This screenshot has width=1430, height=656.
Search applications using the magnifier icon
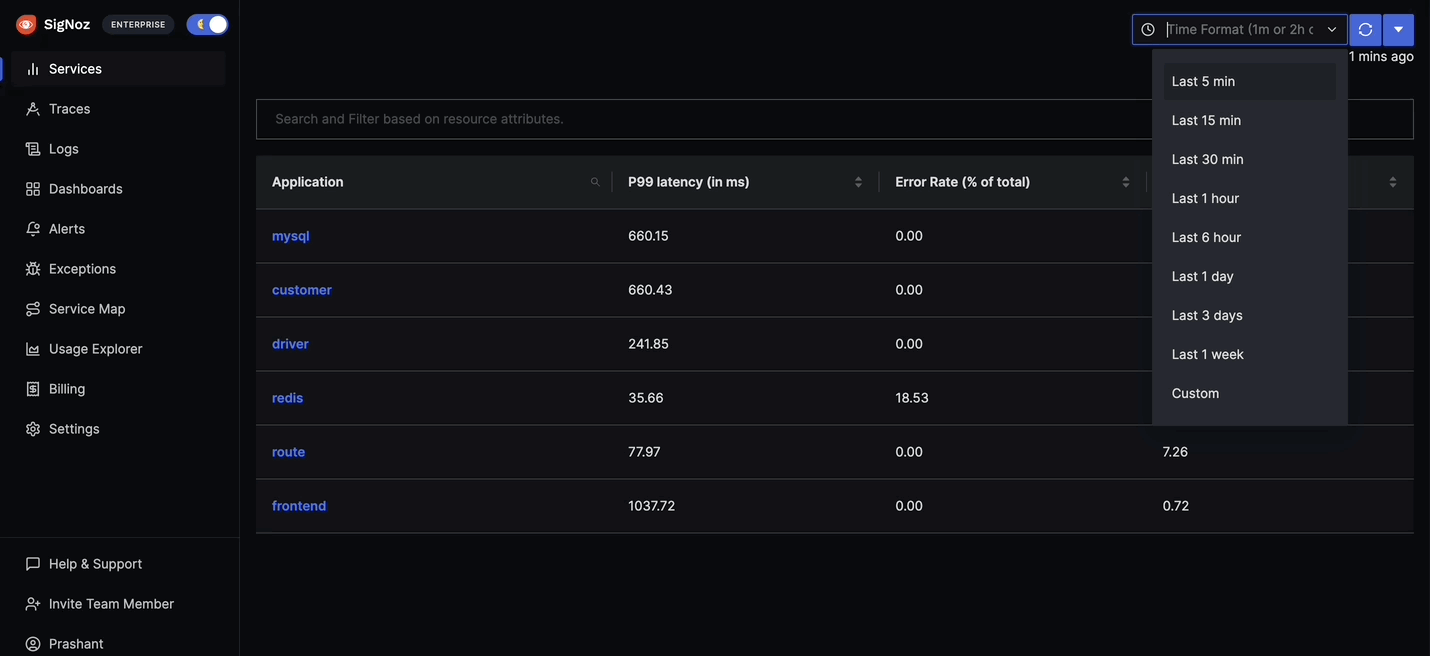tap(595, 182)
